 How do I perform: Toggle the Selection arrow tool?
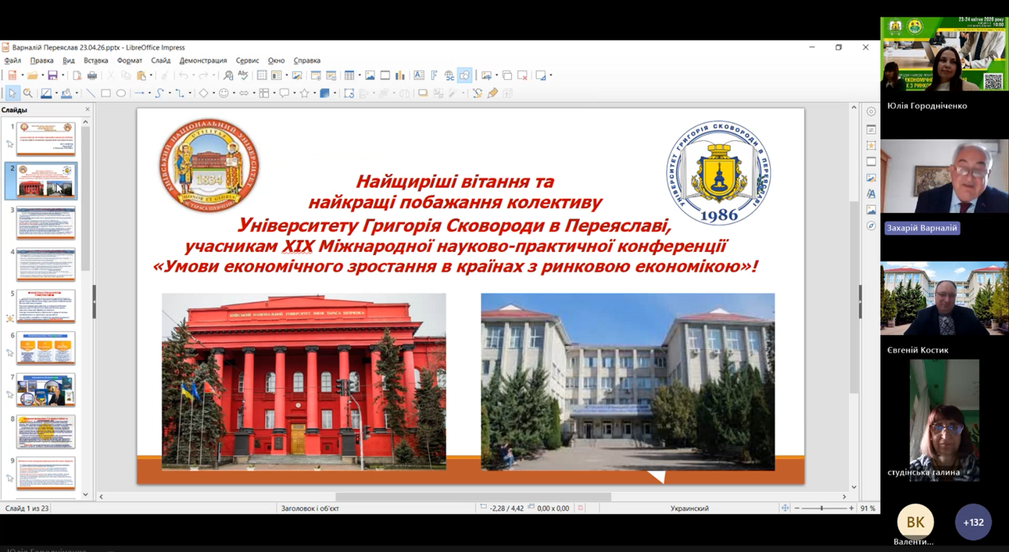tap(12, 93)
